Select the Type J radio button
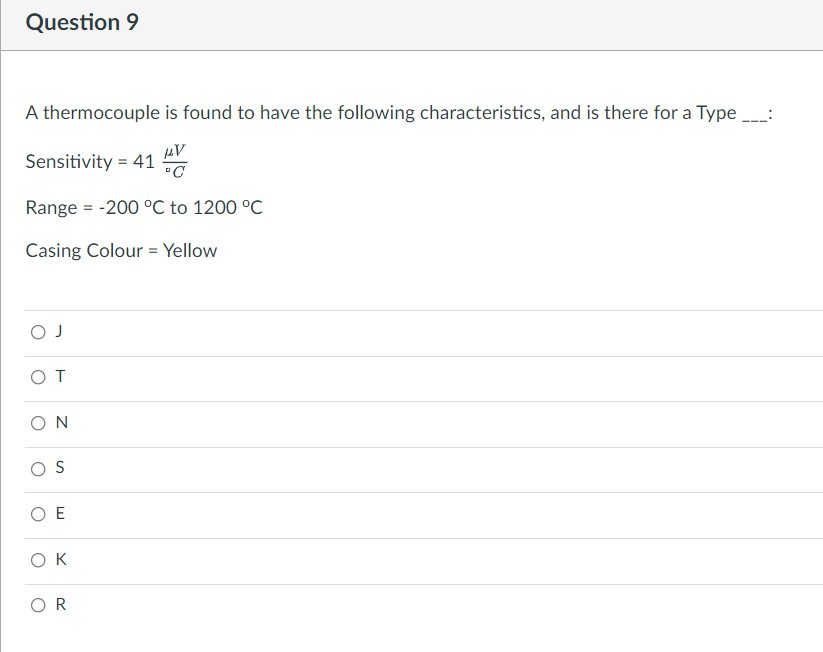 pos(37,331)
